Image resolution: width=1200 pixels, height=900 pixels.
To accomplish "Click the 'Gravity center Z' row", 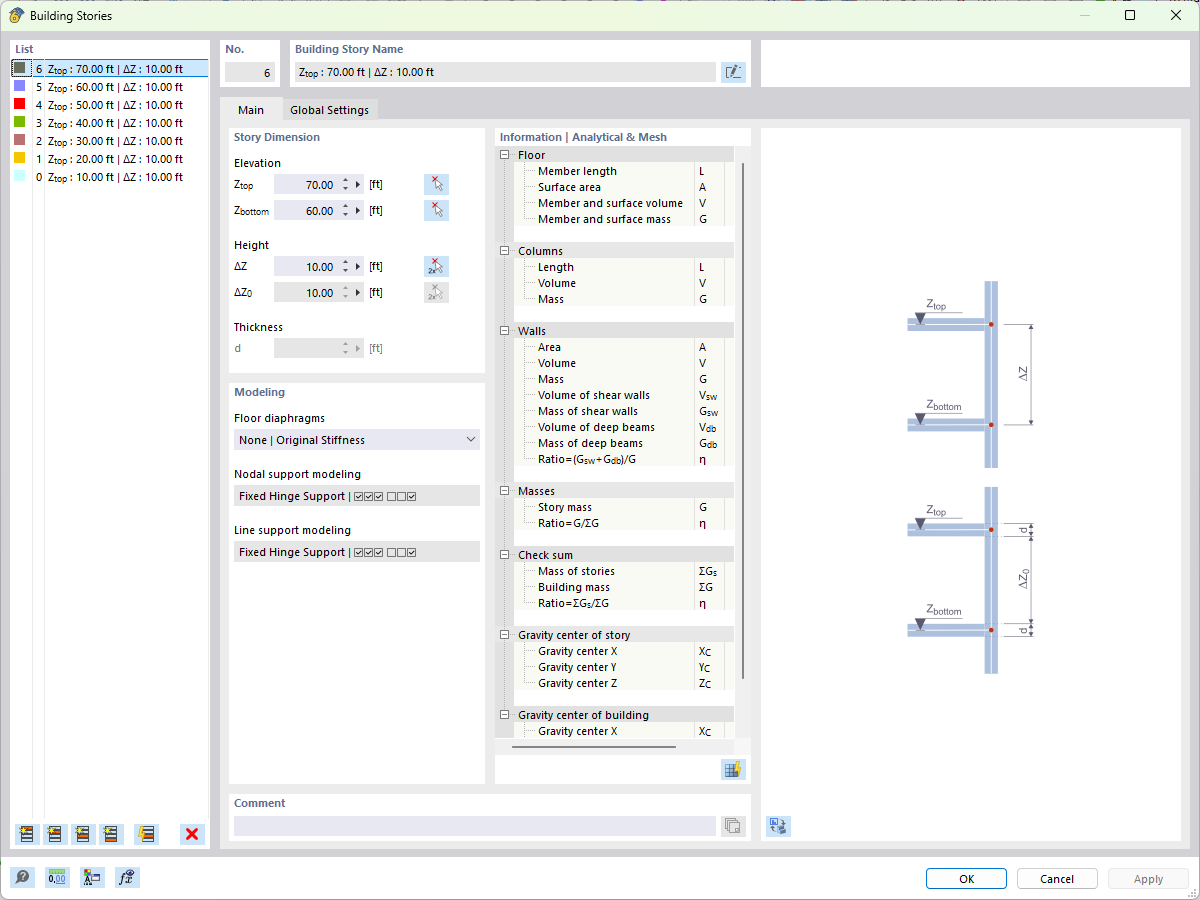I will click(622, 683).
